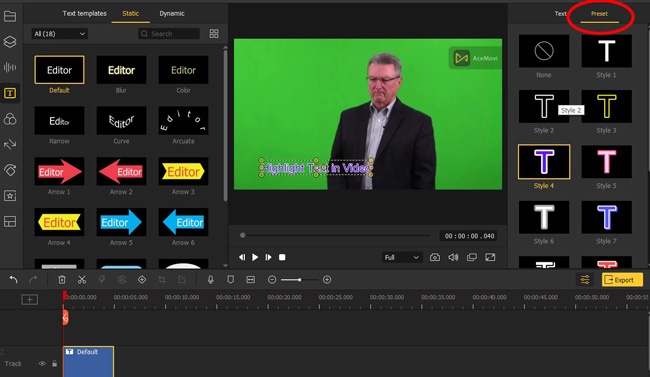Choose the Style 7 blue preset
This screenshot has height=377, width=650.
coord(606,217)
